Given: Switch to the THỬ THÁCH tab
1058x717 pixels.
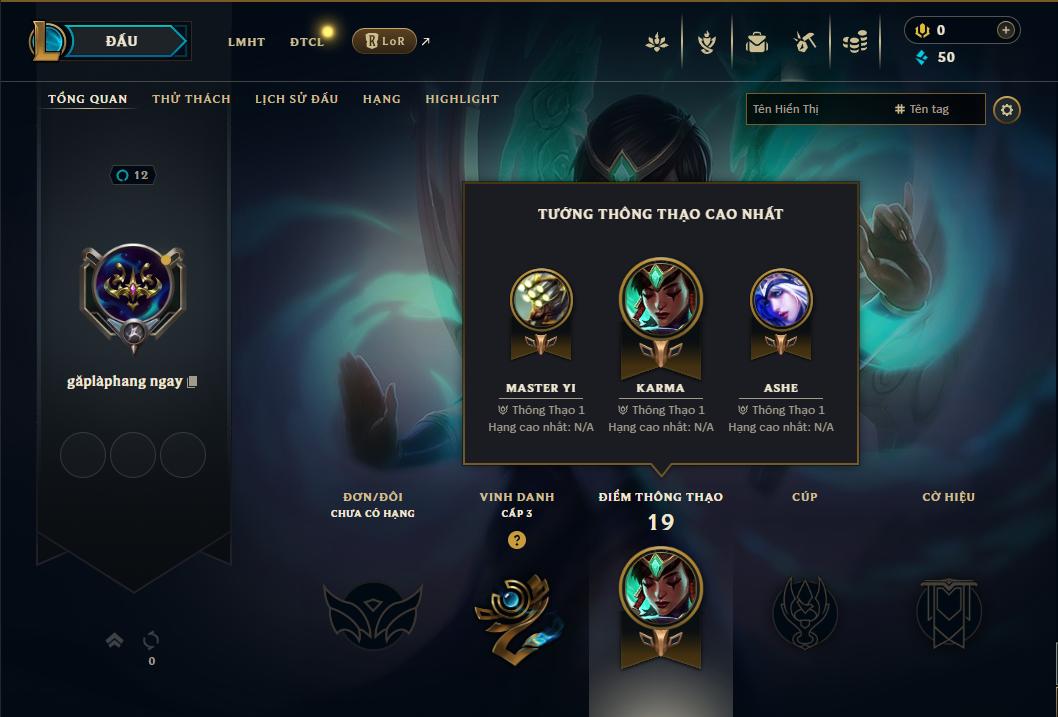Looking at the screenshot, I should pos(192,99).
